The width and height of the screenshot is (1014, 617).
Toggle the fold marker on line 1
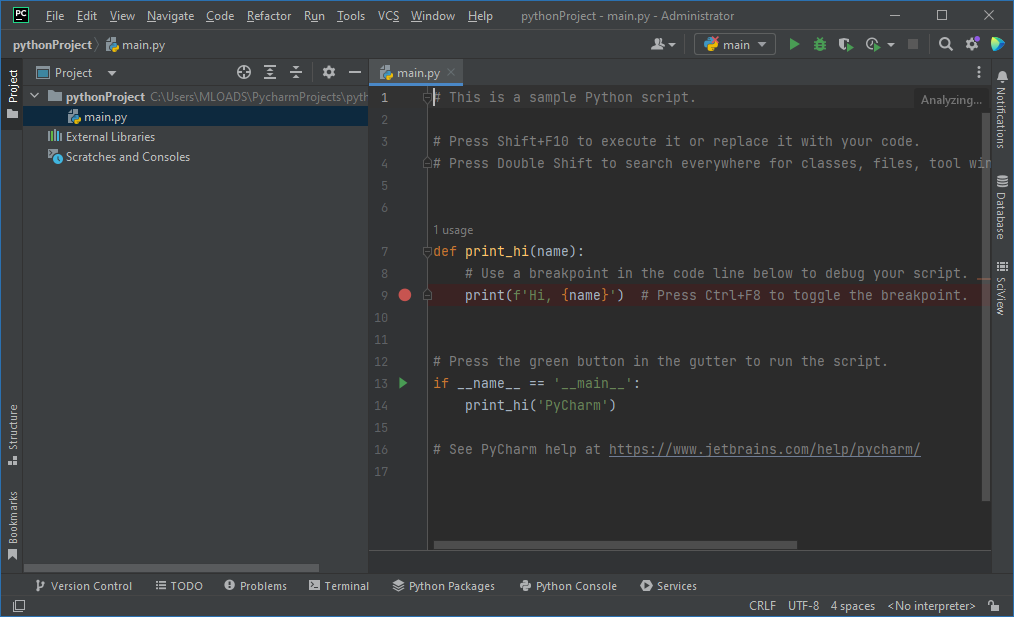point(427,98)
